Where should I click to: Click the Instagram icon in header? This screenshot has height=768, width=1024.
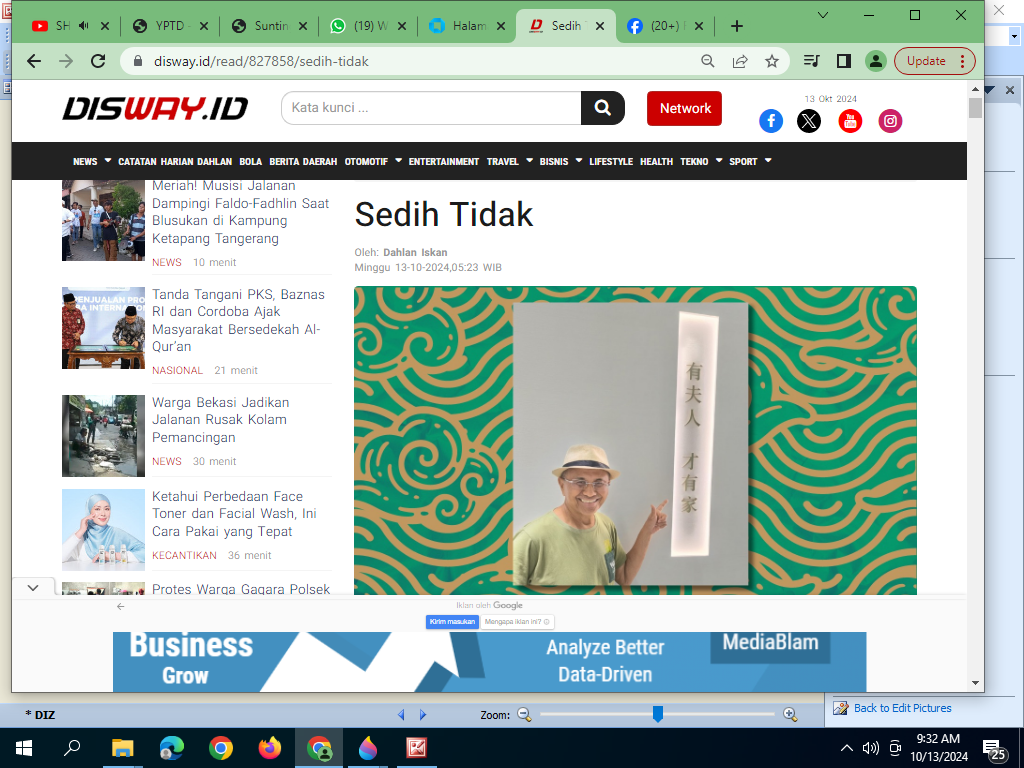[890, 121]
